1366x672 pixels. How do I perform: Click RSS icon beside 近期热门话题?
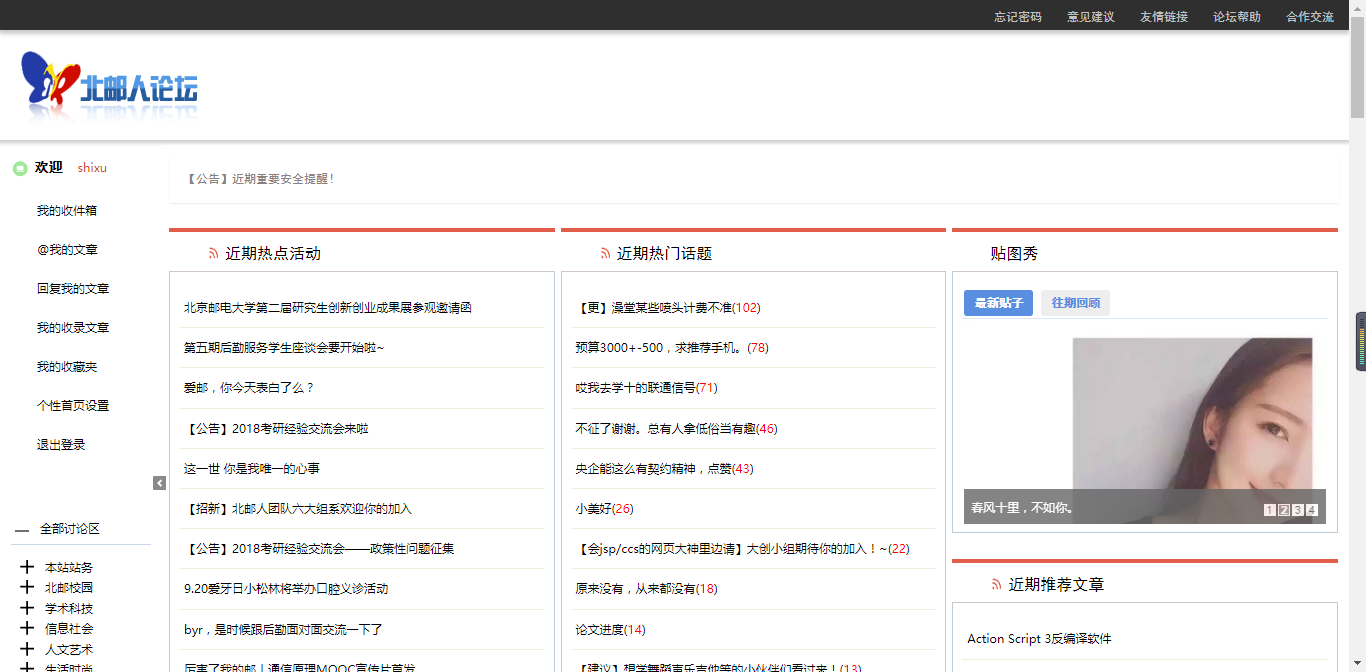pyautogui.click(x=605, y=254)
